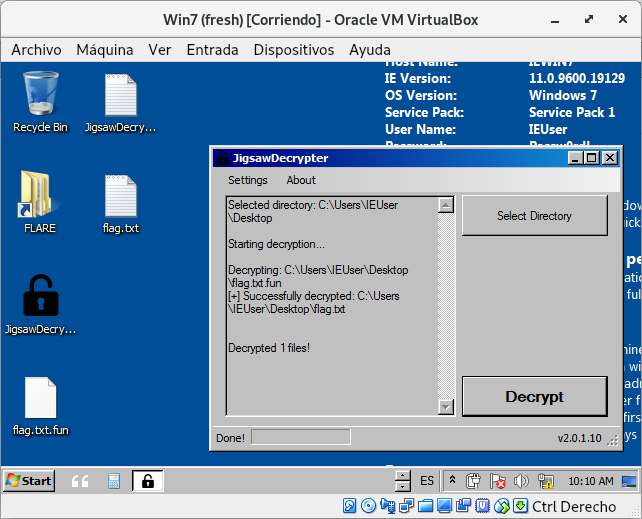The image size is (642, 519).
Task: Click the taskbar toolbar down stepper arrow
Action: pos(403,486)
